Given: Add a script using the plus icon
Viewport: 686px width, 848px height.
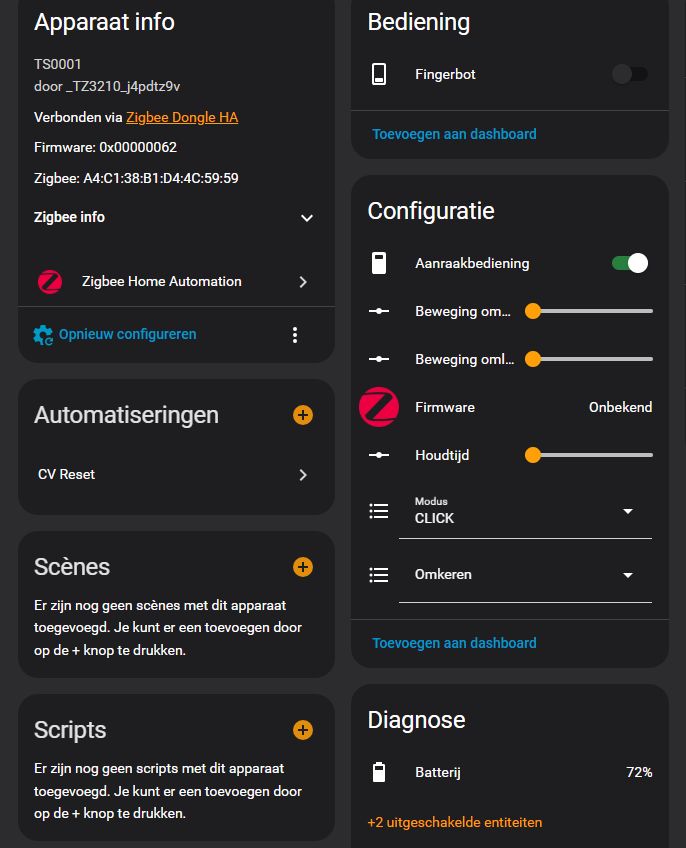Looking at the screenshot, I should point(303,730).
